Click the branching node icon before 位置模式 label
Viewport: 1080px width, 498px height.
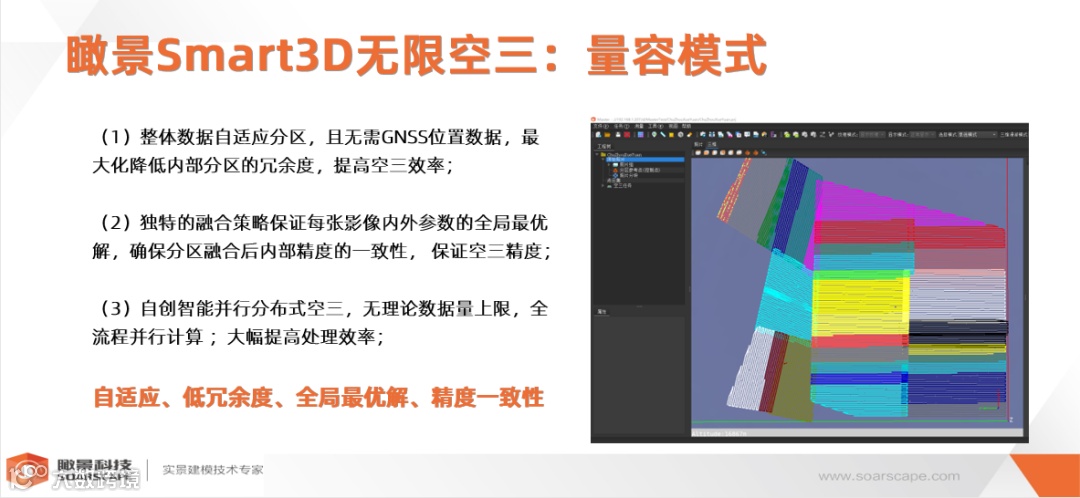pyautogui.click(x=831, y=134)
